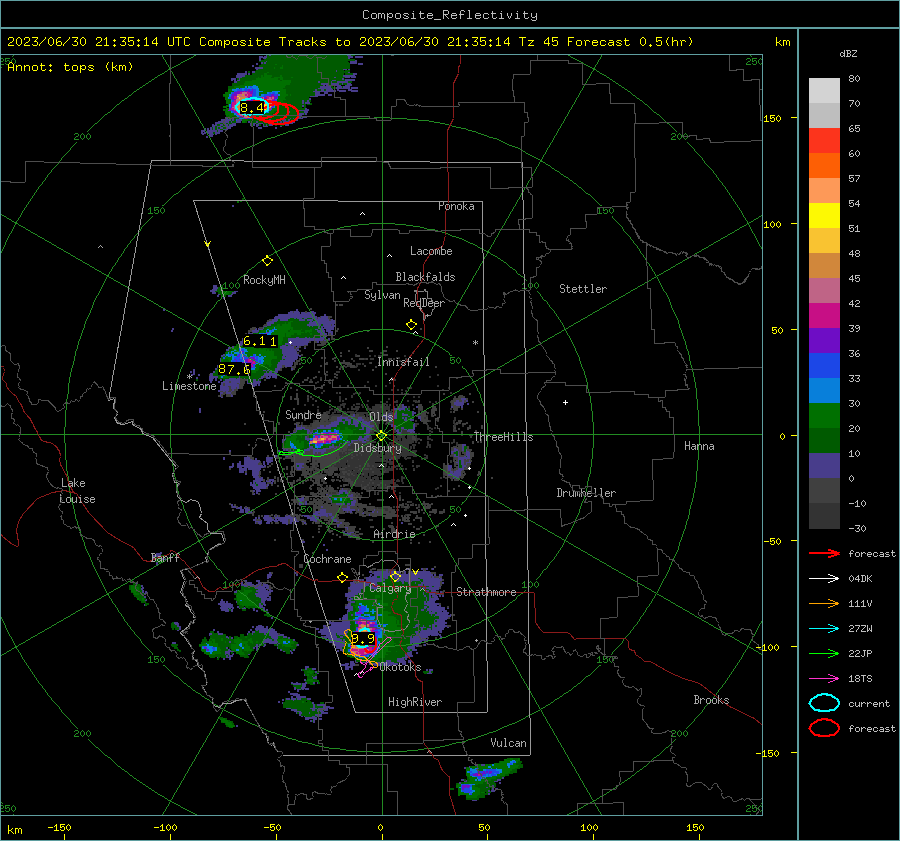This screenshot has width=900, height=841.
Task: Click the Composite_Reflectivity title
Action: pyautogui.click(x=450, y=15)
